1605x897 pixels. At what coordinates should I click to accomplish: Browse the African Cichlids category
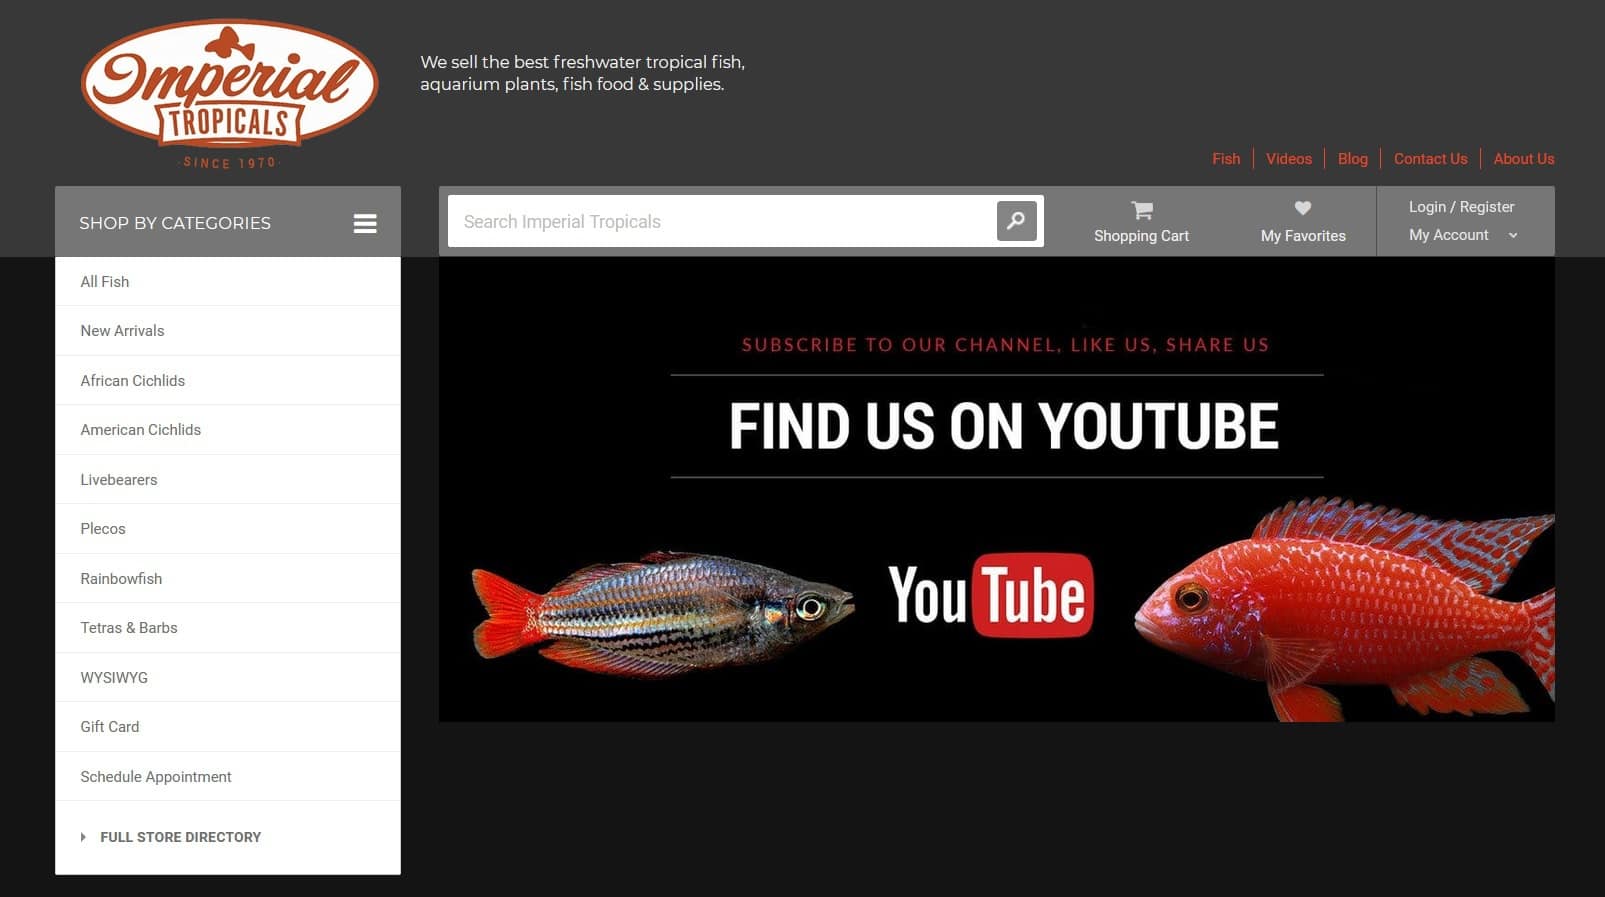point(132,381)
